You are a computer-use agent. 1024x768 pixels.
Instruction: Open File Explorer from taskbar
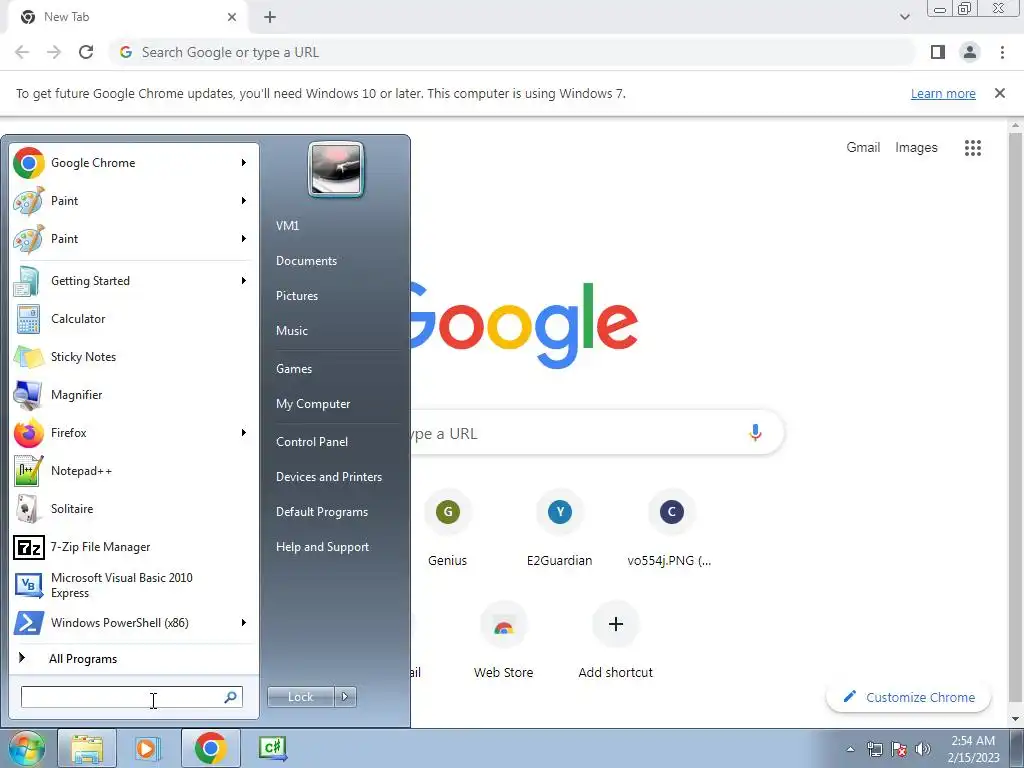(x=87, y=748)
